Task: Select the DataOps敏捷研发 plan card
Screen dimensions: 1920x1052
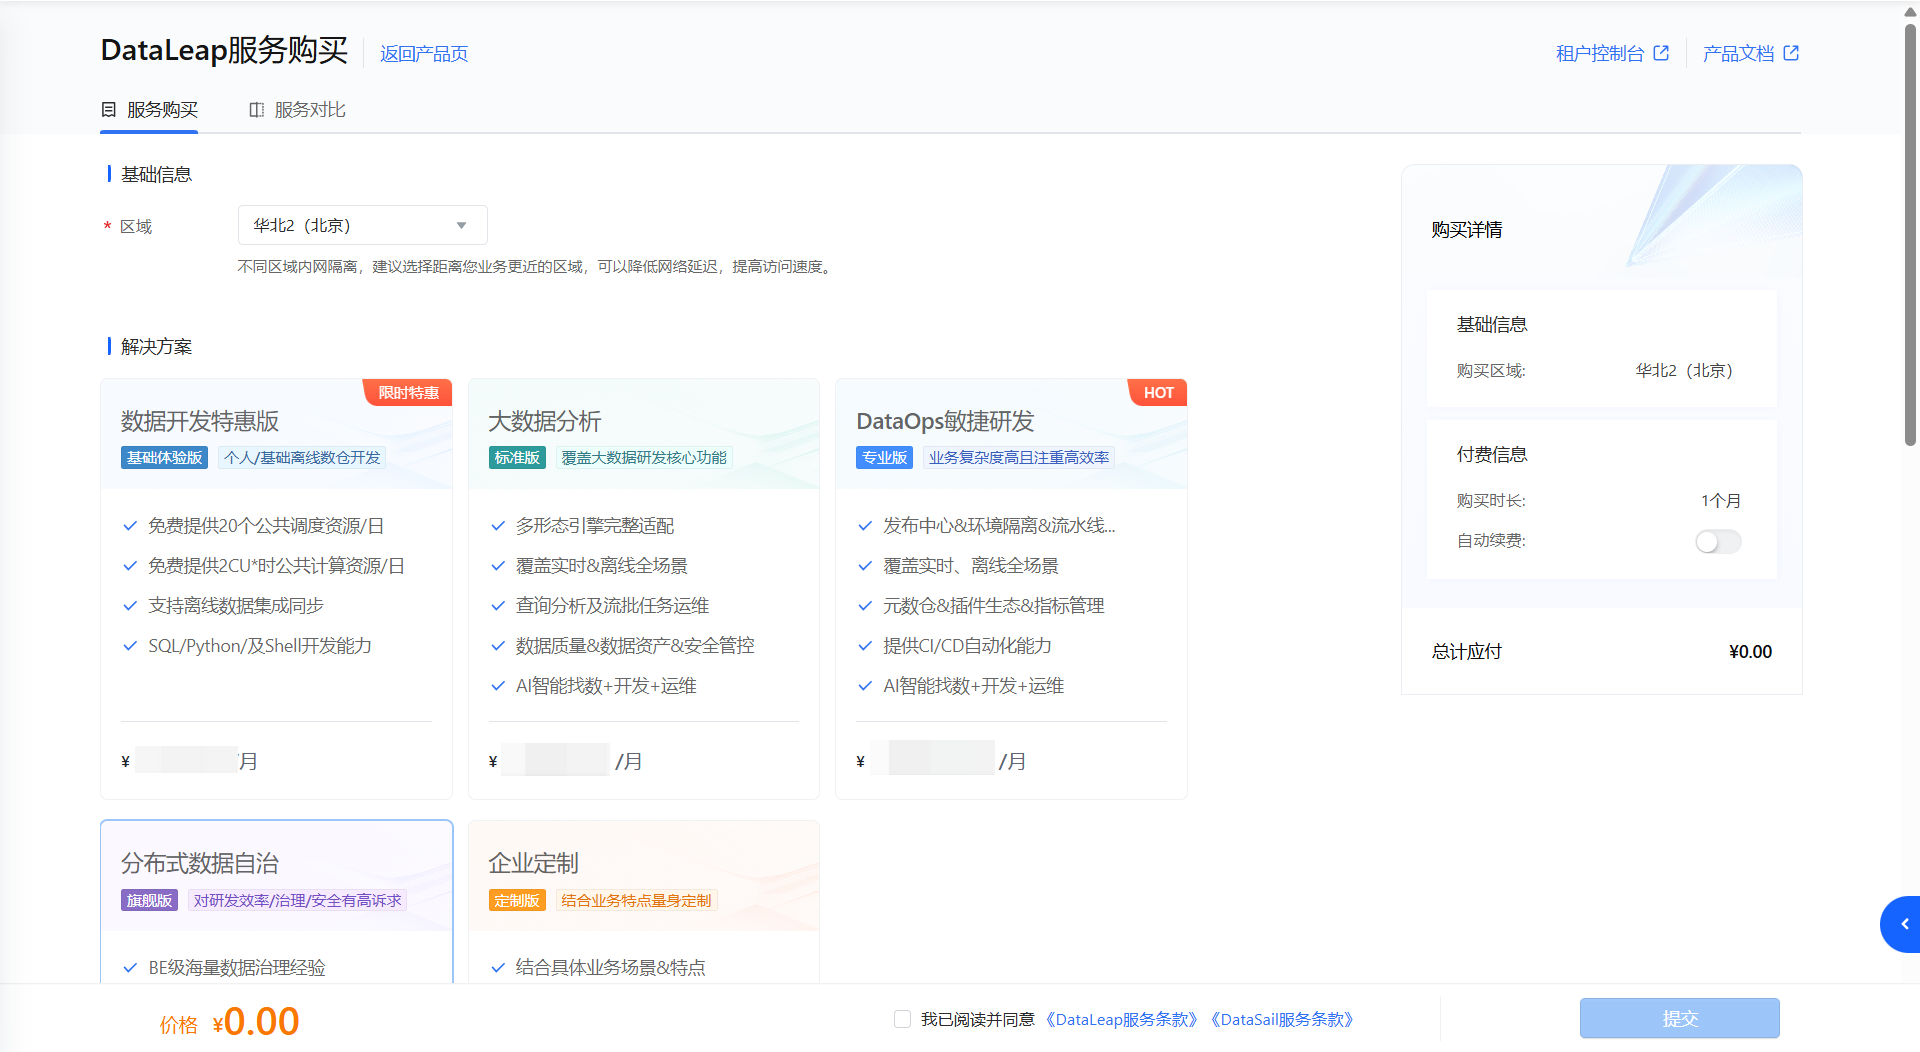Action: [x=1011, y=589]
